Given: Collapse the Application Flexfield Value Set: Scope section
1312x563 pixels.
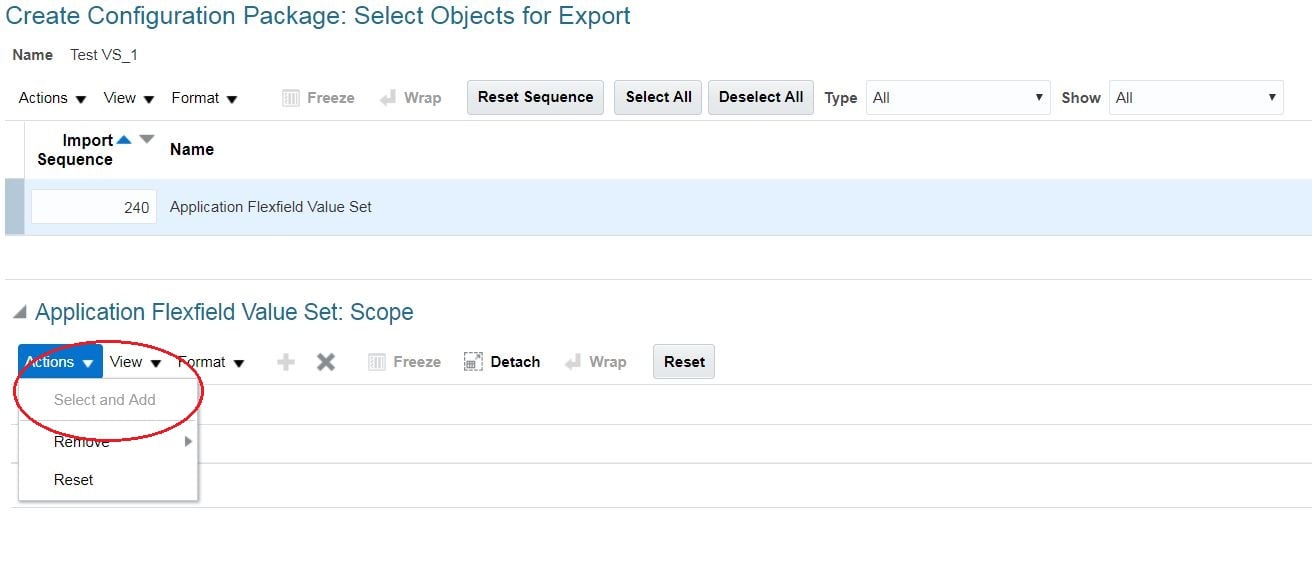Looking at the screenshot, I should click(x=20, y=313).
